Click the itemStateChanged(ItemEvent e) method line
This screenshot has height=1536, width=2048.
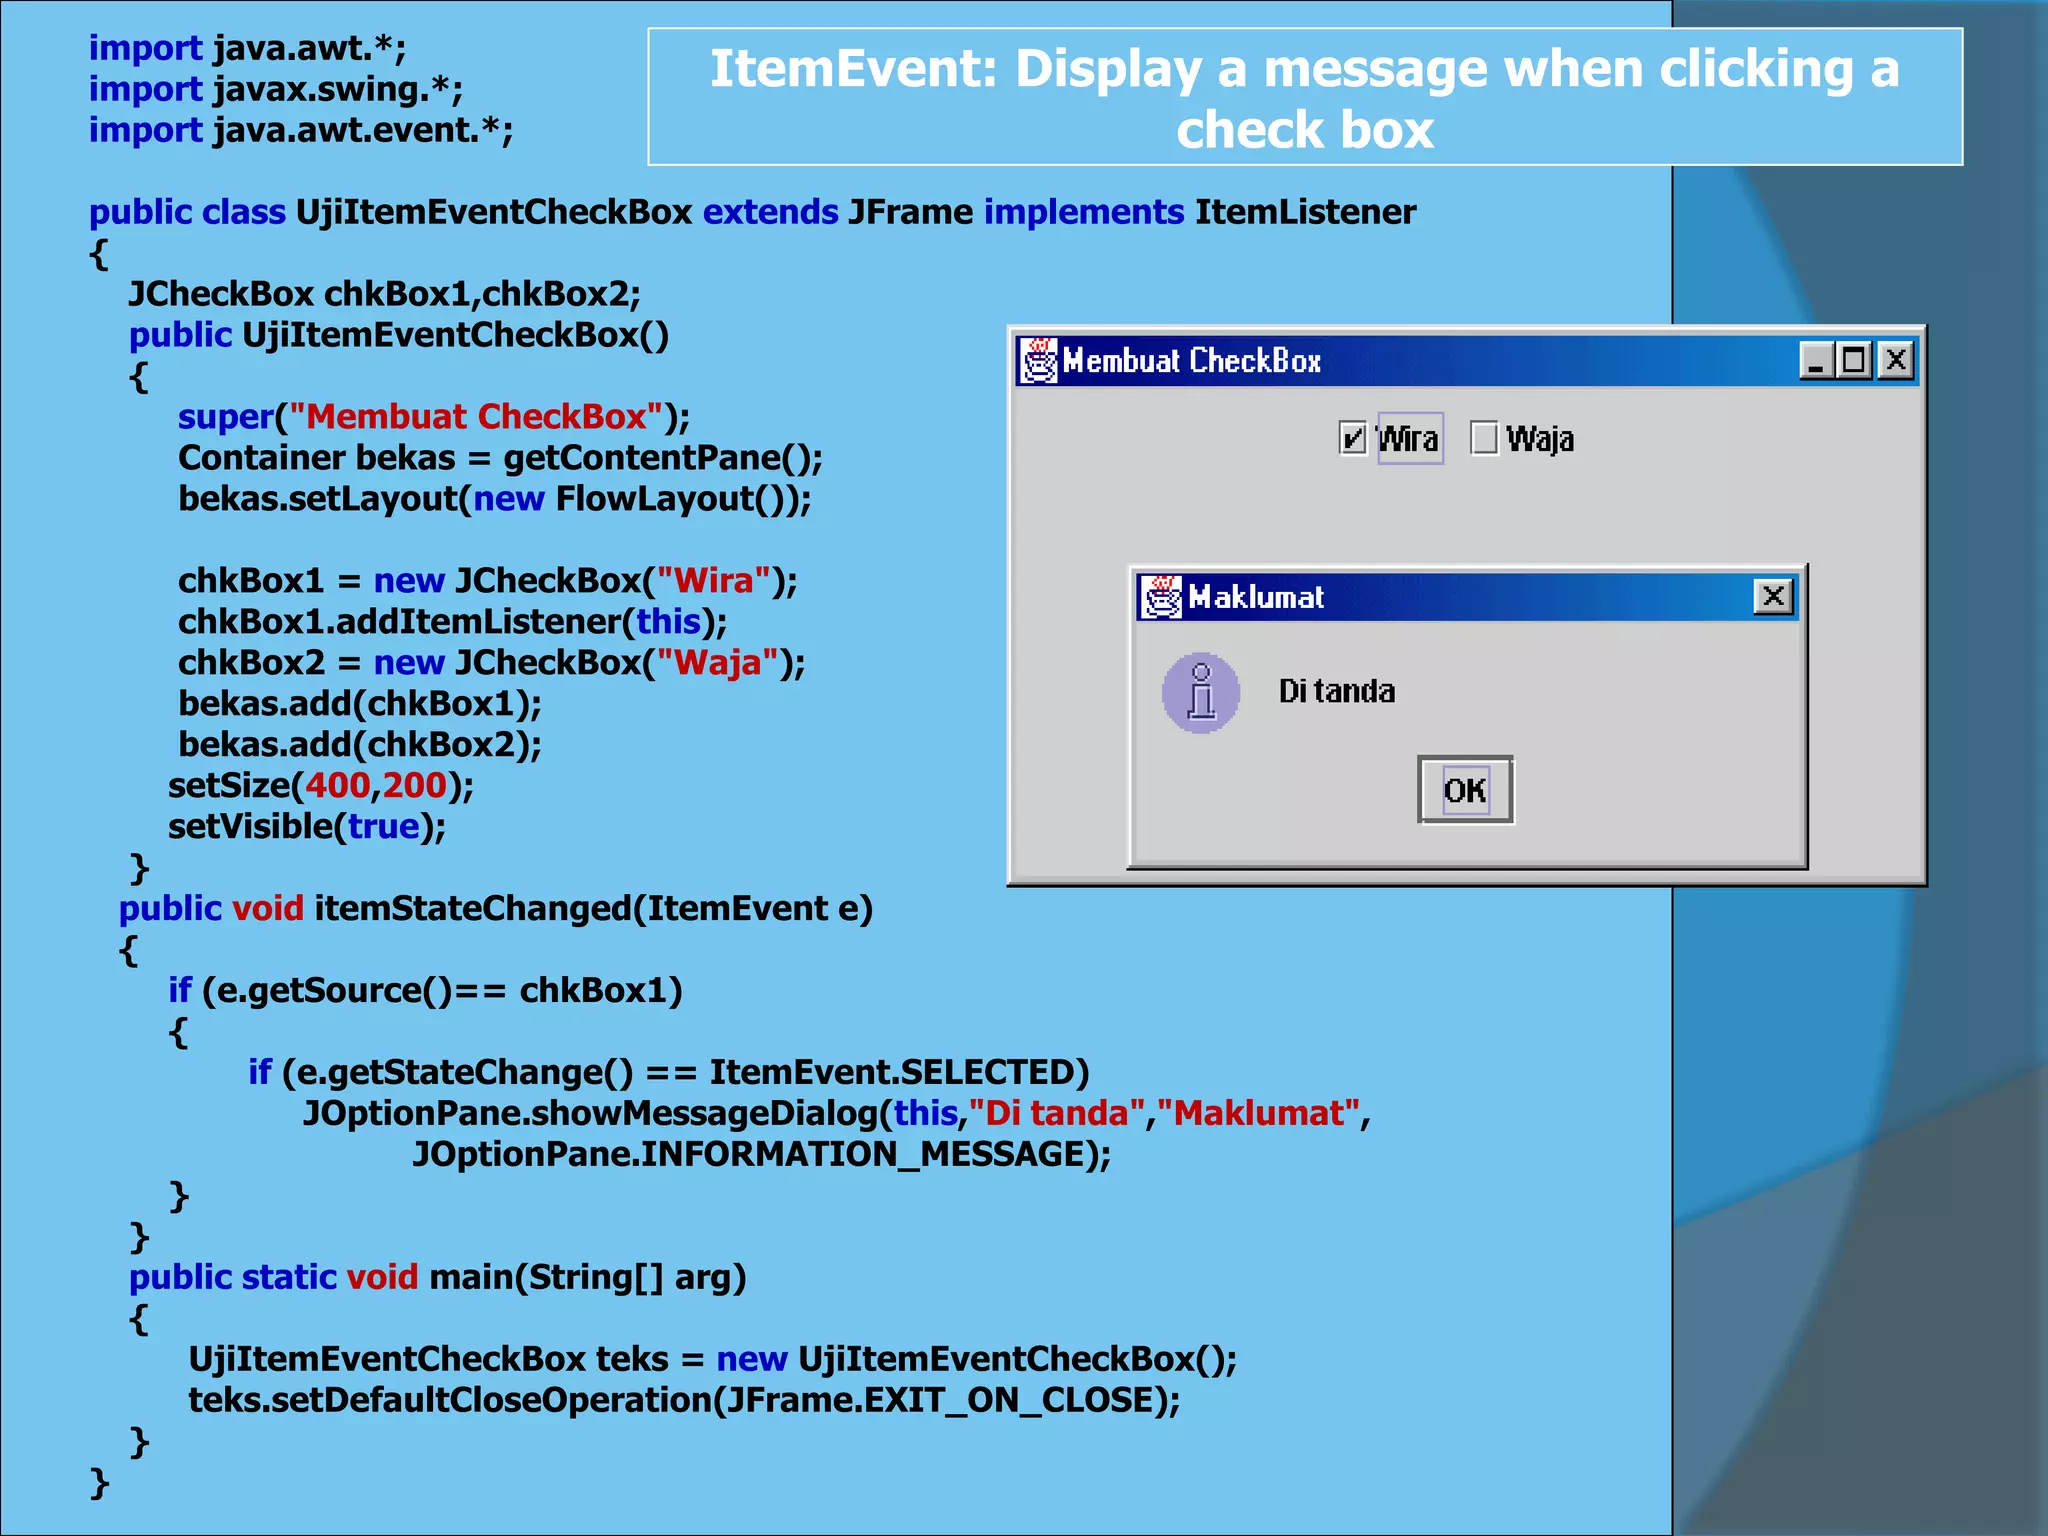click(x=496, y=909)
